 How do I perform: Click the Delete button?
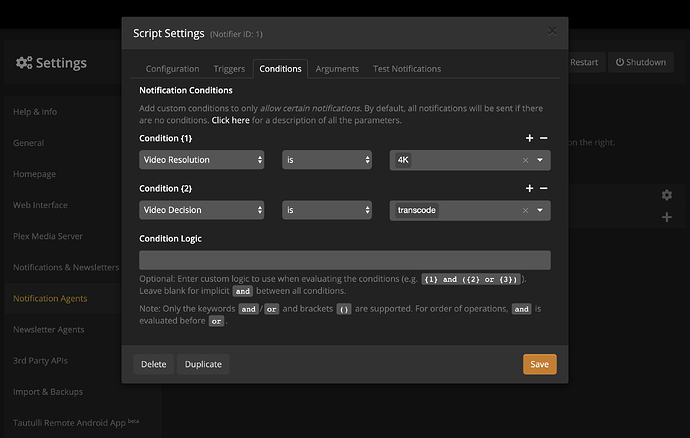click(154, 364)
